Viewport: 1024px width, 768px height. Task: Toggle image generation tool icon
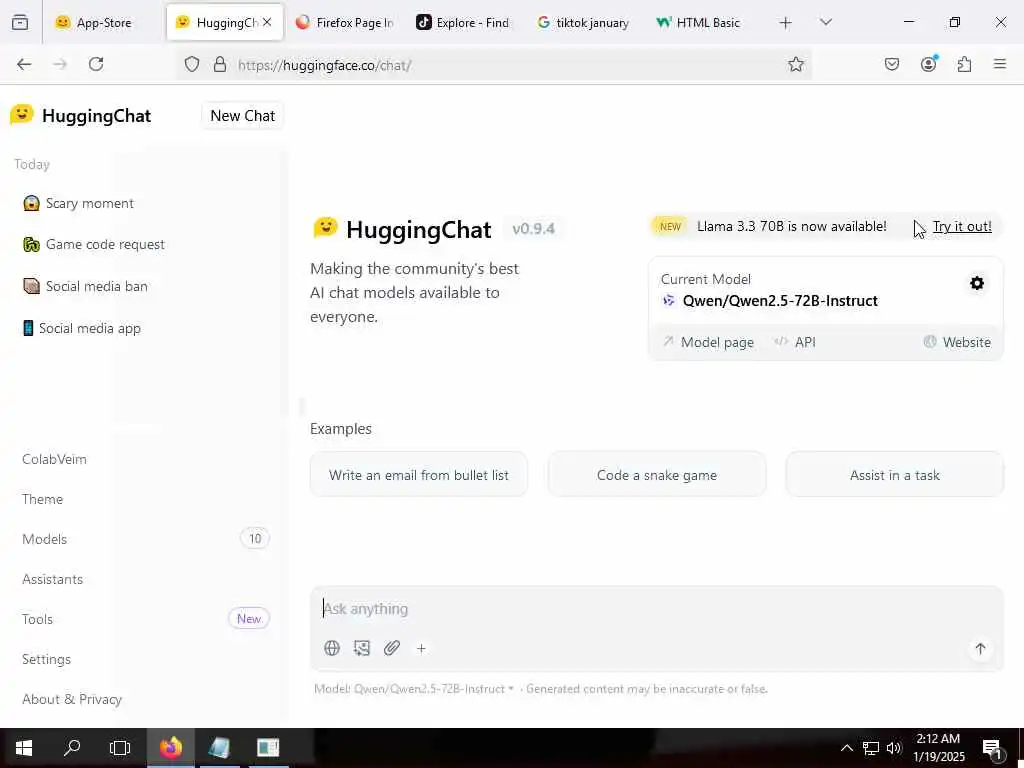(x=362, y=648)
